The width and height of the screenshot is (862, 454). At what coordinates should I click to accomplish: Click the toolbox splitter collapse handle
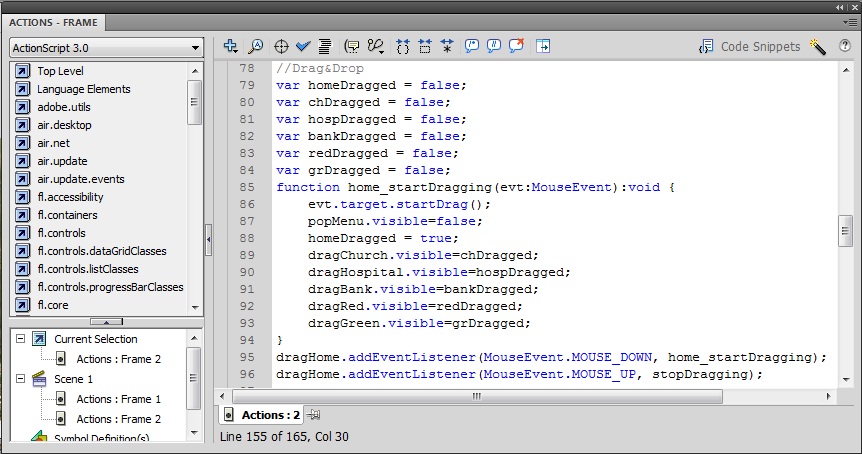tap(106, 322)
